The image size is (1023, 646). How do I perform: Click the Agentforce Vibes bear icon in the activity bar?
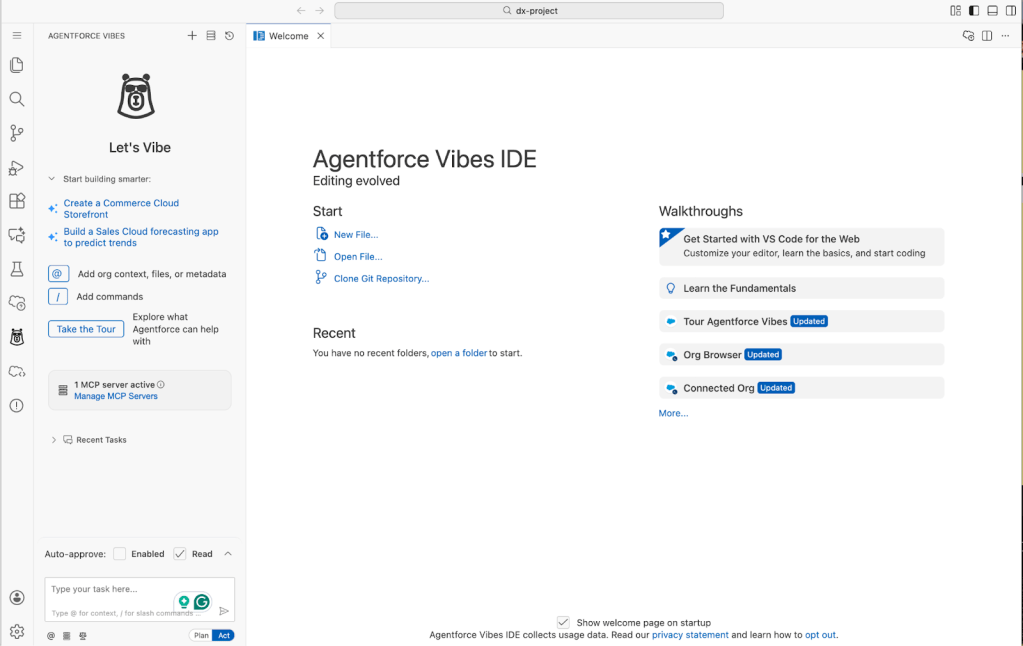pos(16,337)
